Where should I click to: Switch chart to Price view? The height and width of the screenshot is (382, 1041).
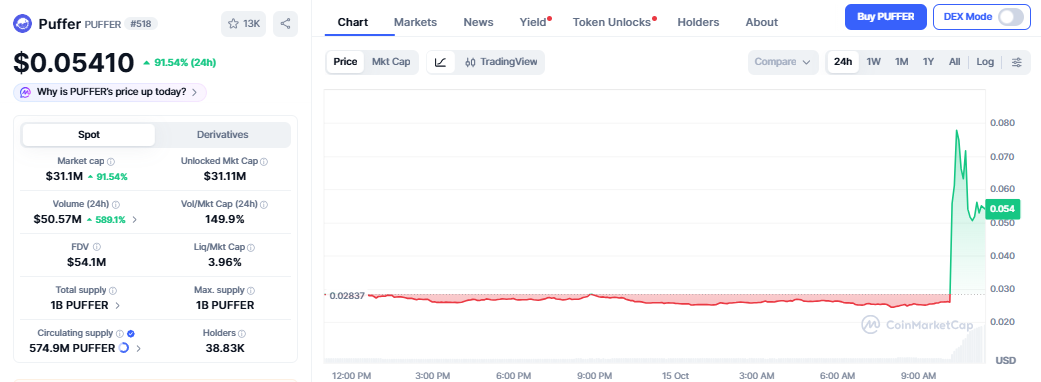point(345,62)
